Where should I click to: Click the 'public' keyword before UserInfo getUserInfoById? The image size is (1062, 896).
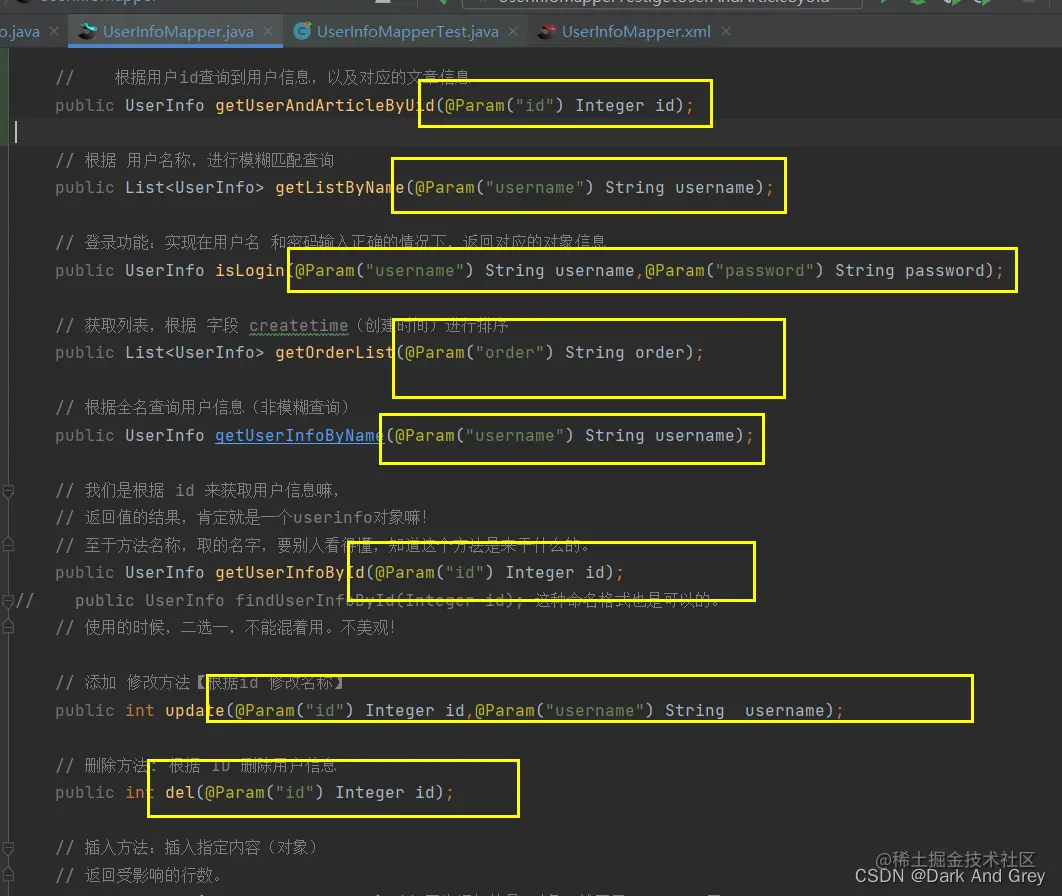pos(85,573)
